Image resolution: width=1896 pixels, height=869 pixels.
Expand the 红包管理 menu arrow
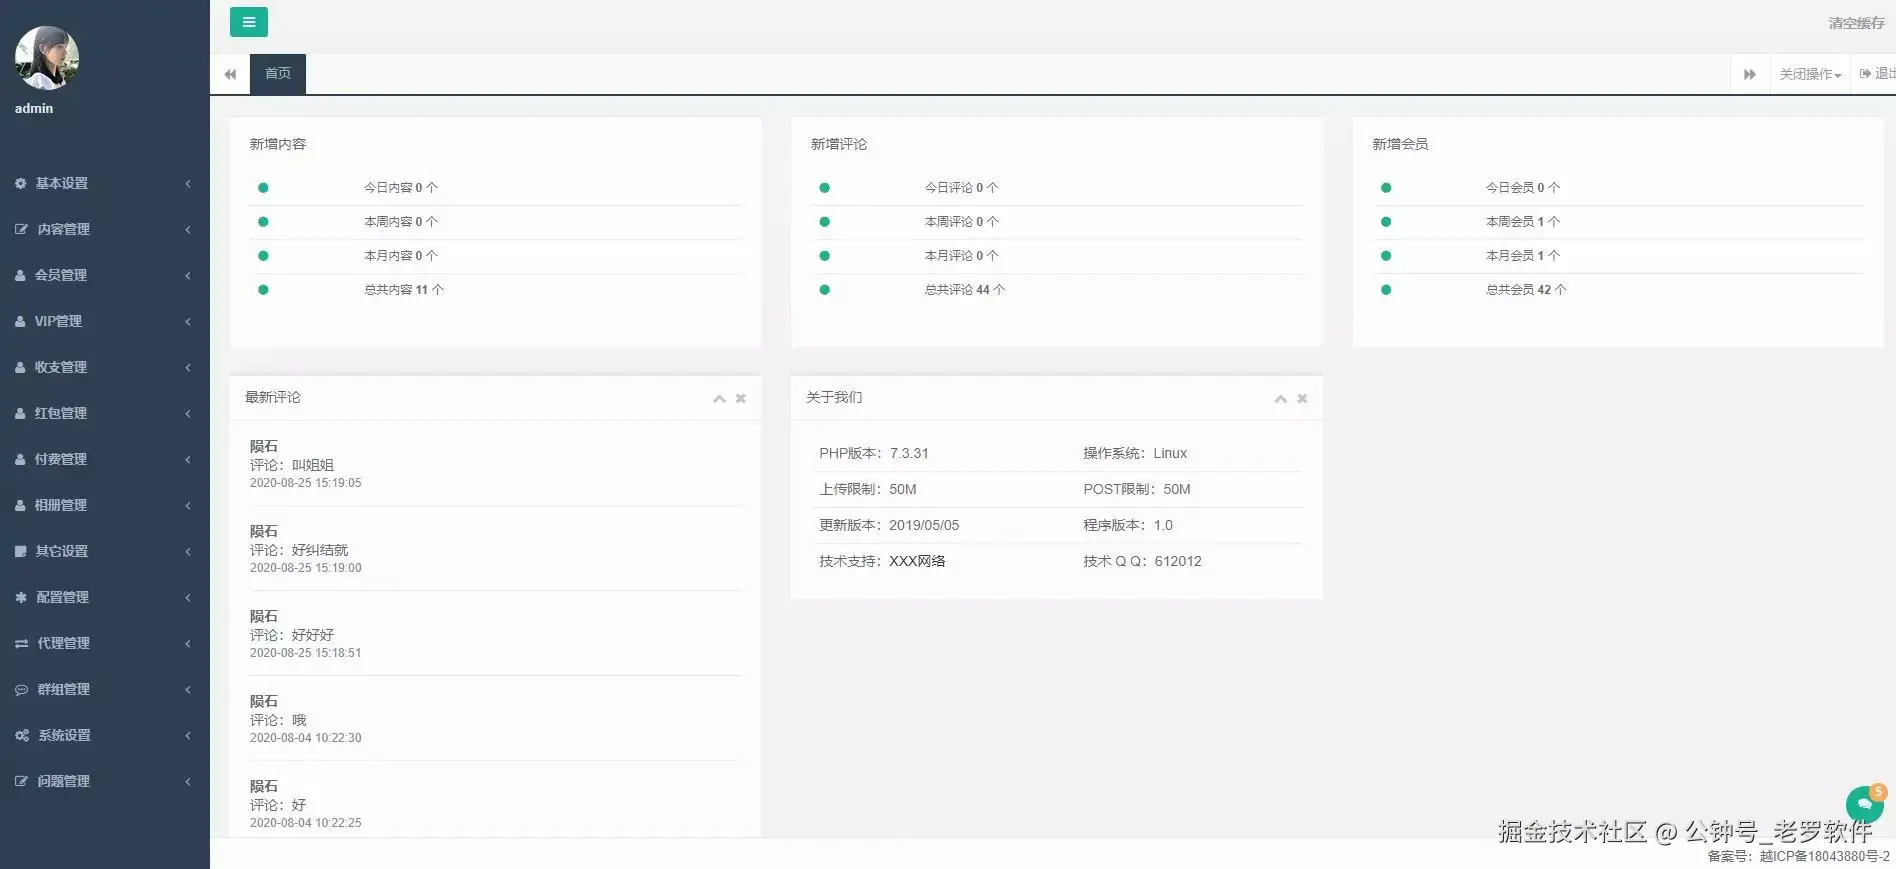tap(187, 414)
